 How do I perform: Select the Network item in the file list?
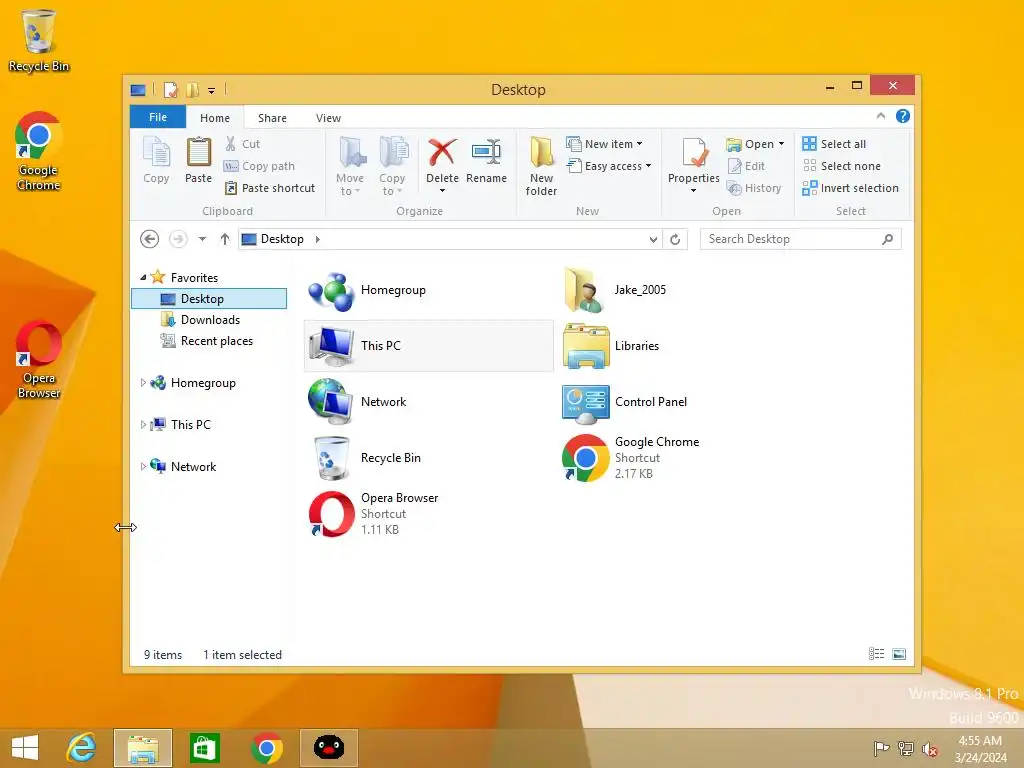point(429,402)
